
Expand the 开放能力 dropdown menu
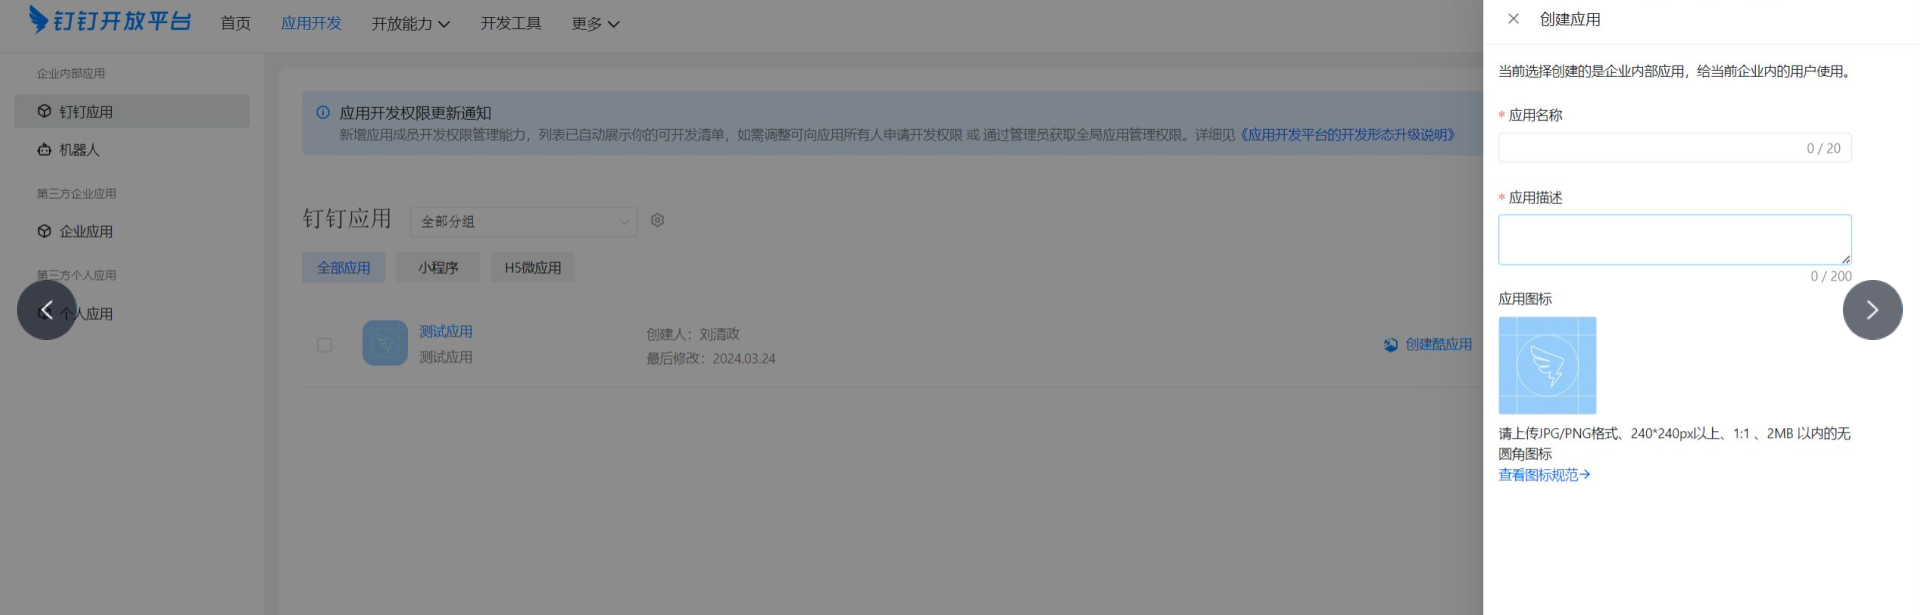coord(410,23)
